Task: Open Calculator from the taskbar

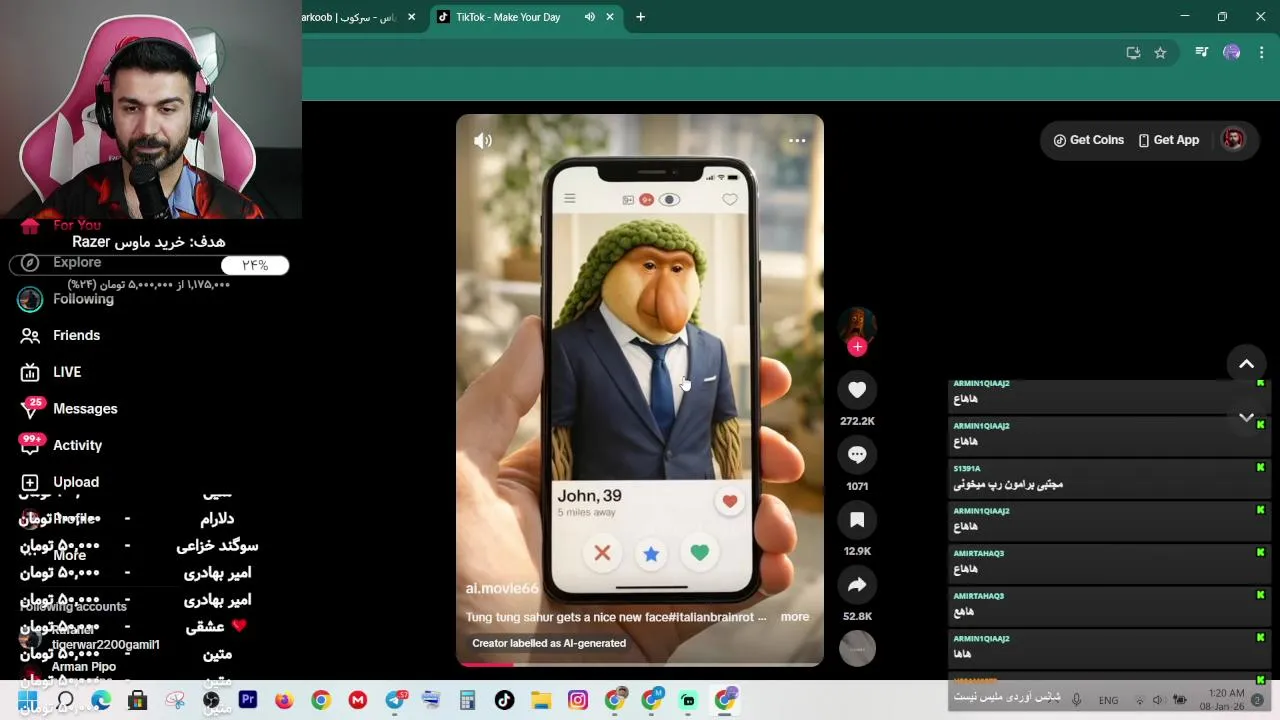Action: click(x=467, y=701)
